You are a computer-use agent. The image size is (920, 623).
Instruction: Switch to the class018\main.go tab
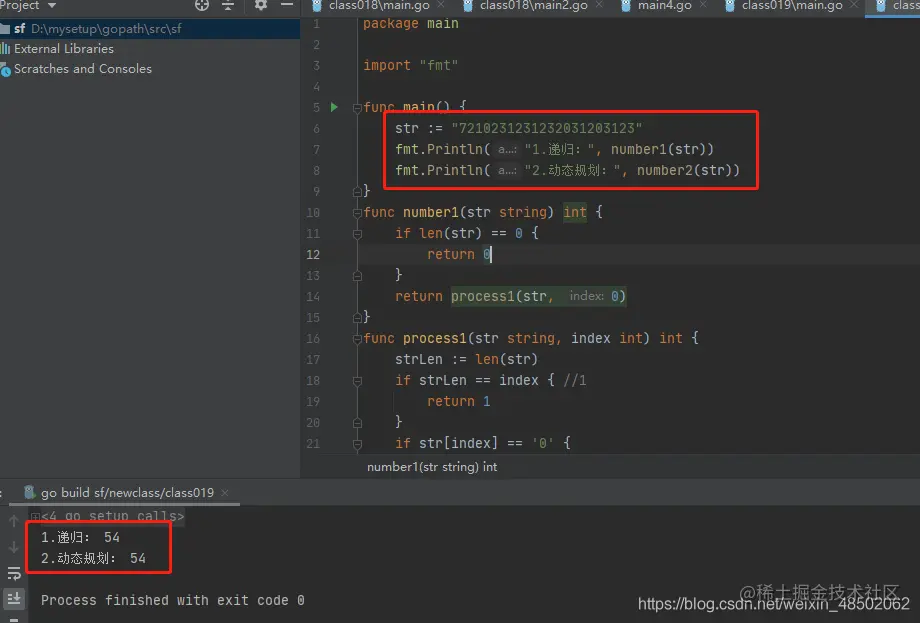(x=378, y=5)
